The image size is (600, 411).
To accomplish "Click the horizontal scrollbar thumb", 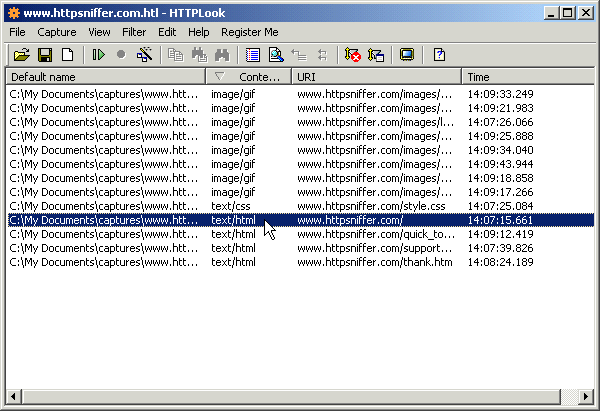I will pyautogui.click(x=291, y=396).
